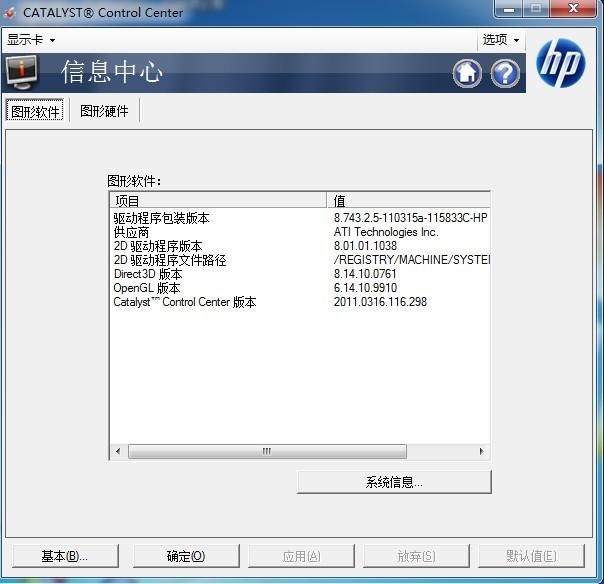This screenshot has height=584, width=604.
Task: Close the Catalyst Control Center window
Action: tap(573, 8)
